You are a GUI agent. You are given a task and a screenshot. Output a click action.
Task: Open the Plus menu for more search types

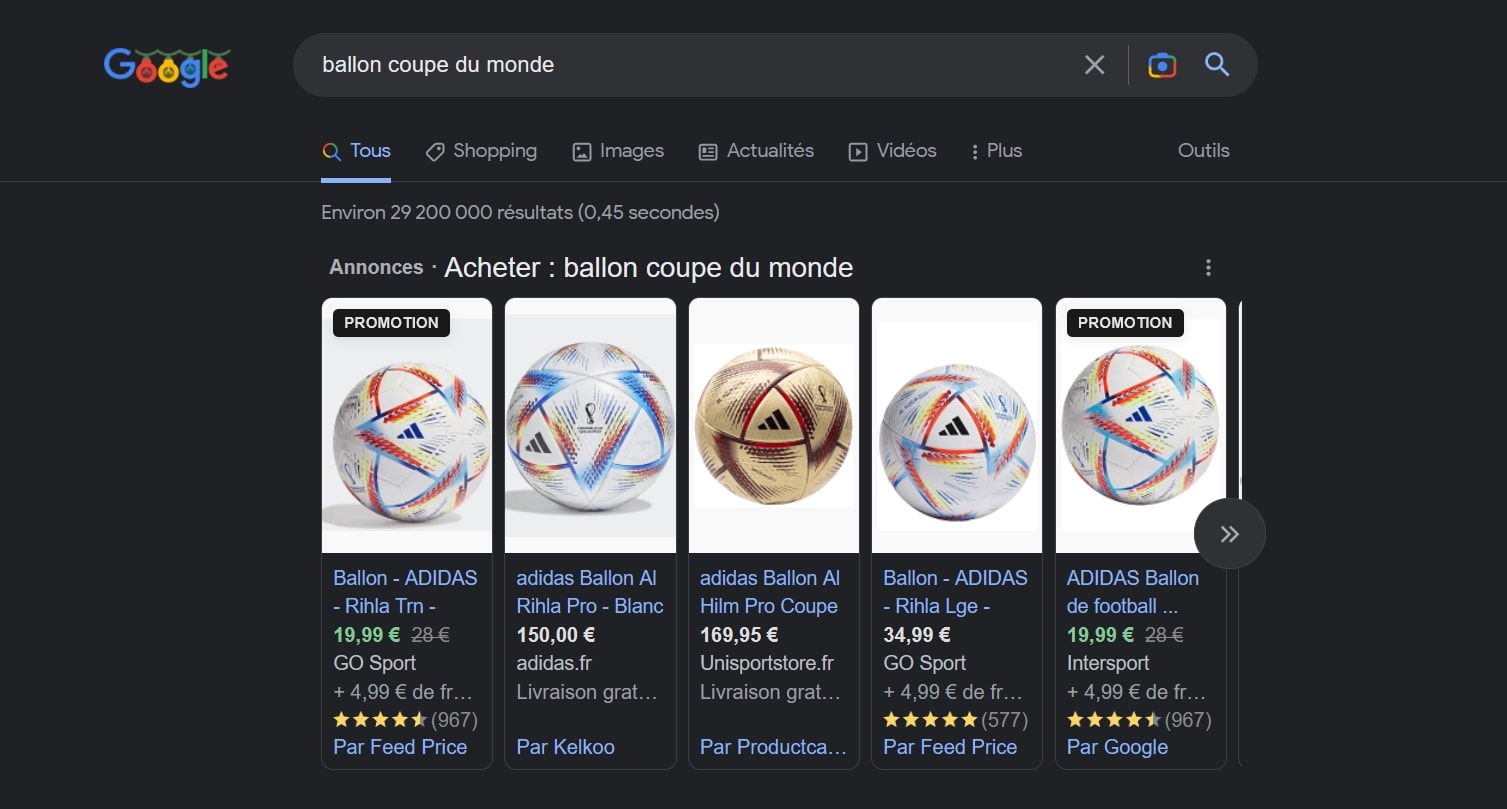(995, 151)
